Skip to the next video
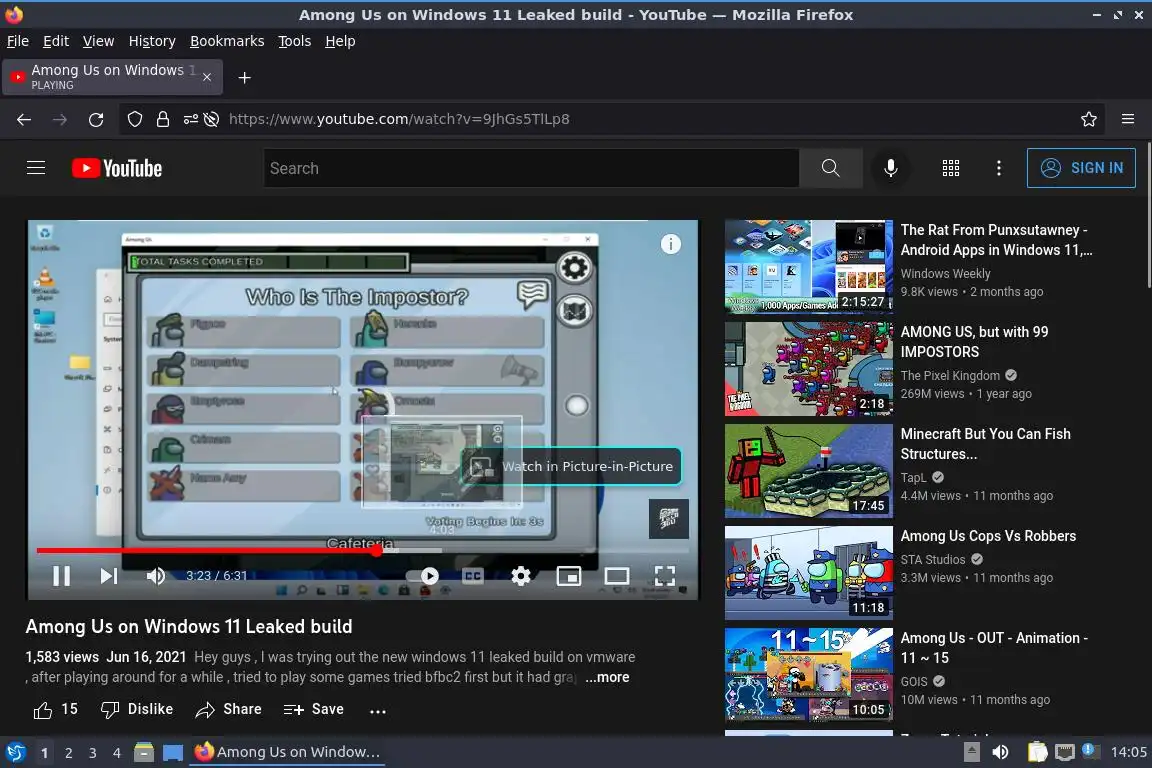Viewport: 1152px width, 768px height. point(109,576)
